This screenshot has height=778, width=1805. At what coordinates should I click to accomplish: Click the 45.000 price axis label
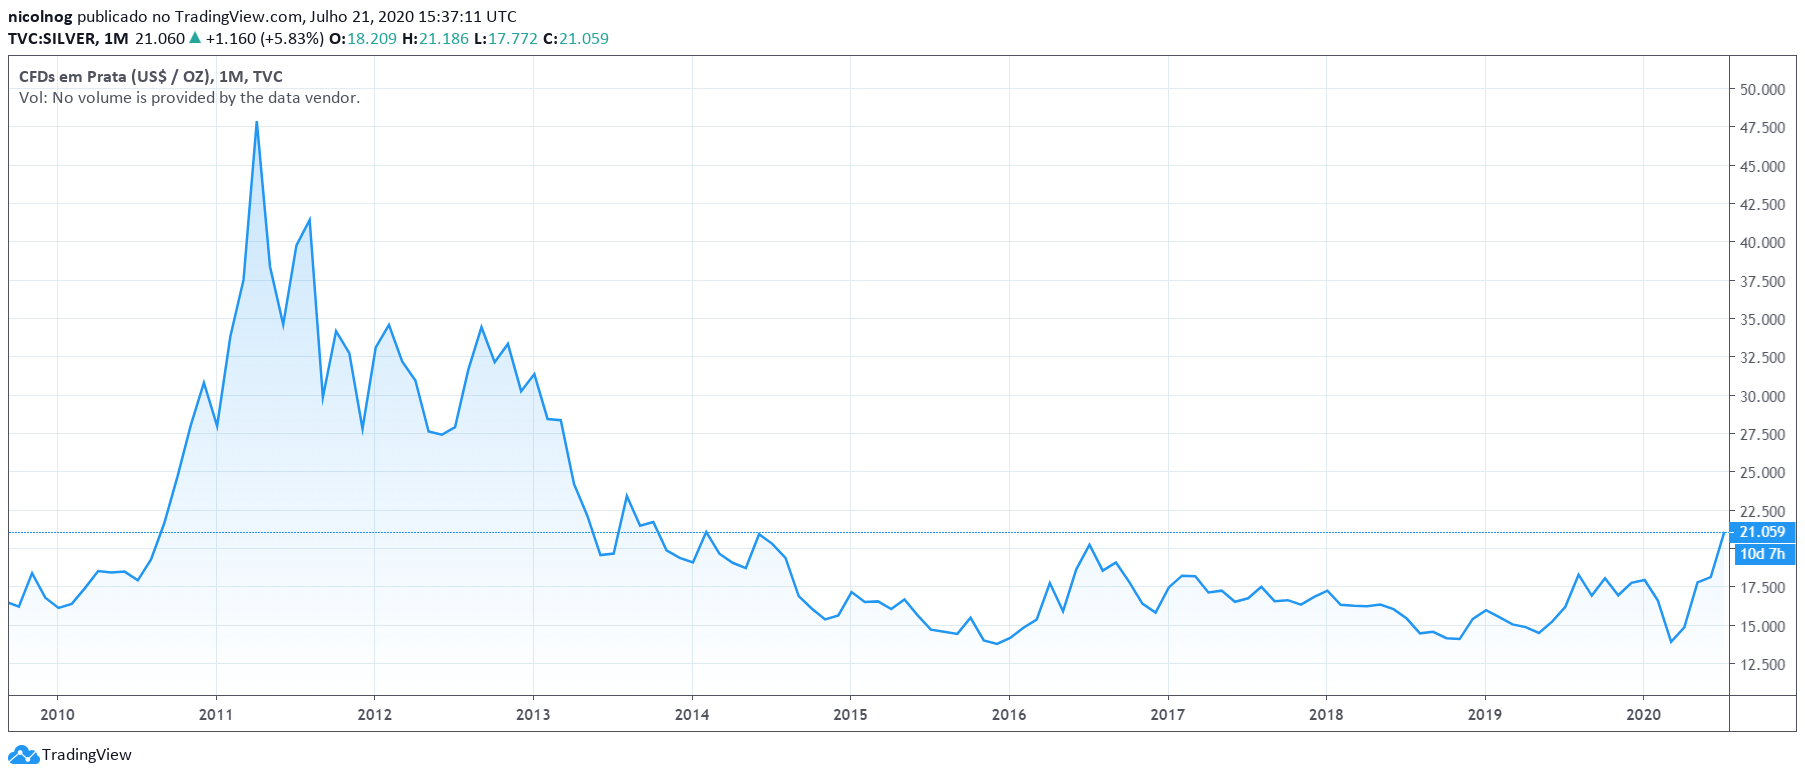1762,166
